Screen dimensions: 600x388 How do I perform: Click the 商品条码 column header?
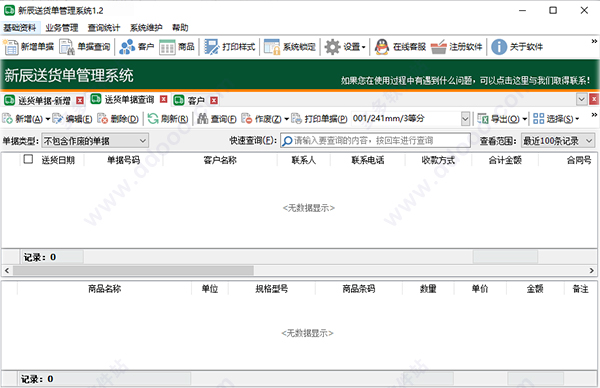point(359,289)
